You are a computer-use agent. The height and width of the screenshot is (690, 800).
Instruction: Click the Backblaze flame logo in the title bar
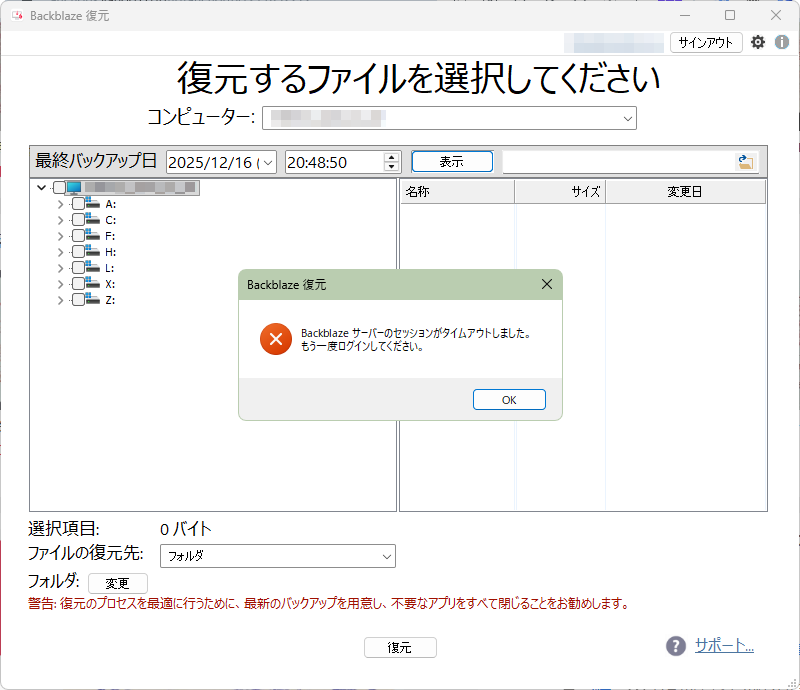(15, 15)
